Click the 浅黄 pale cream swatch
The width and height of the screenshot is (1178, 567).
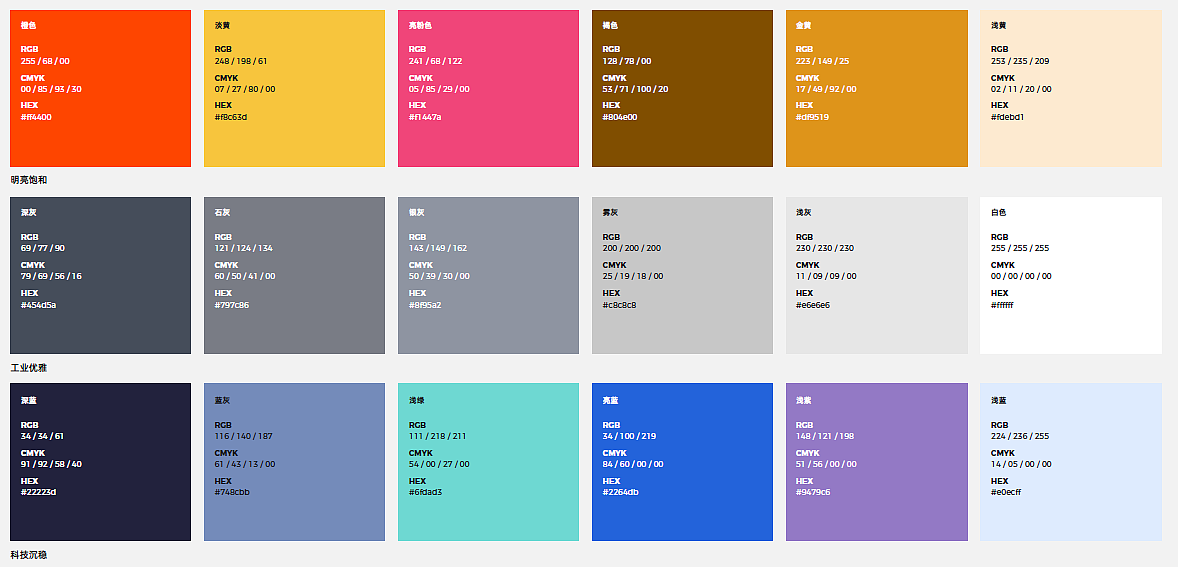click(1071, 89)
